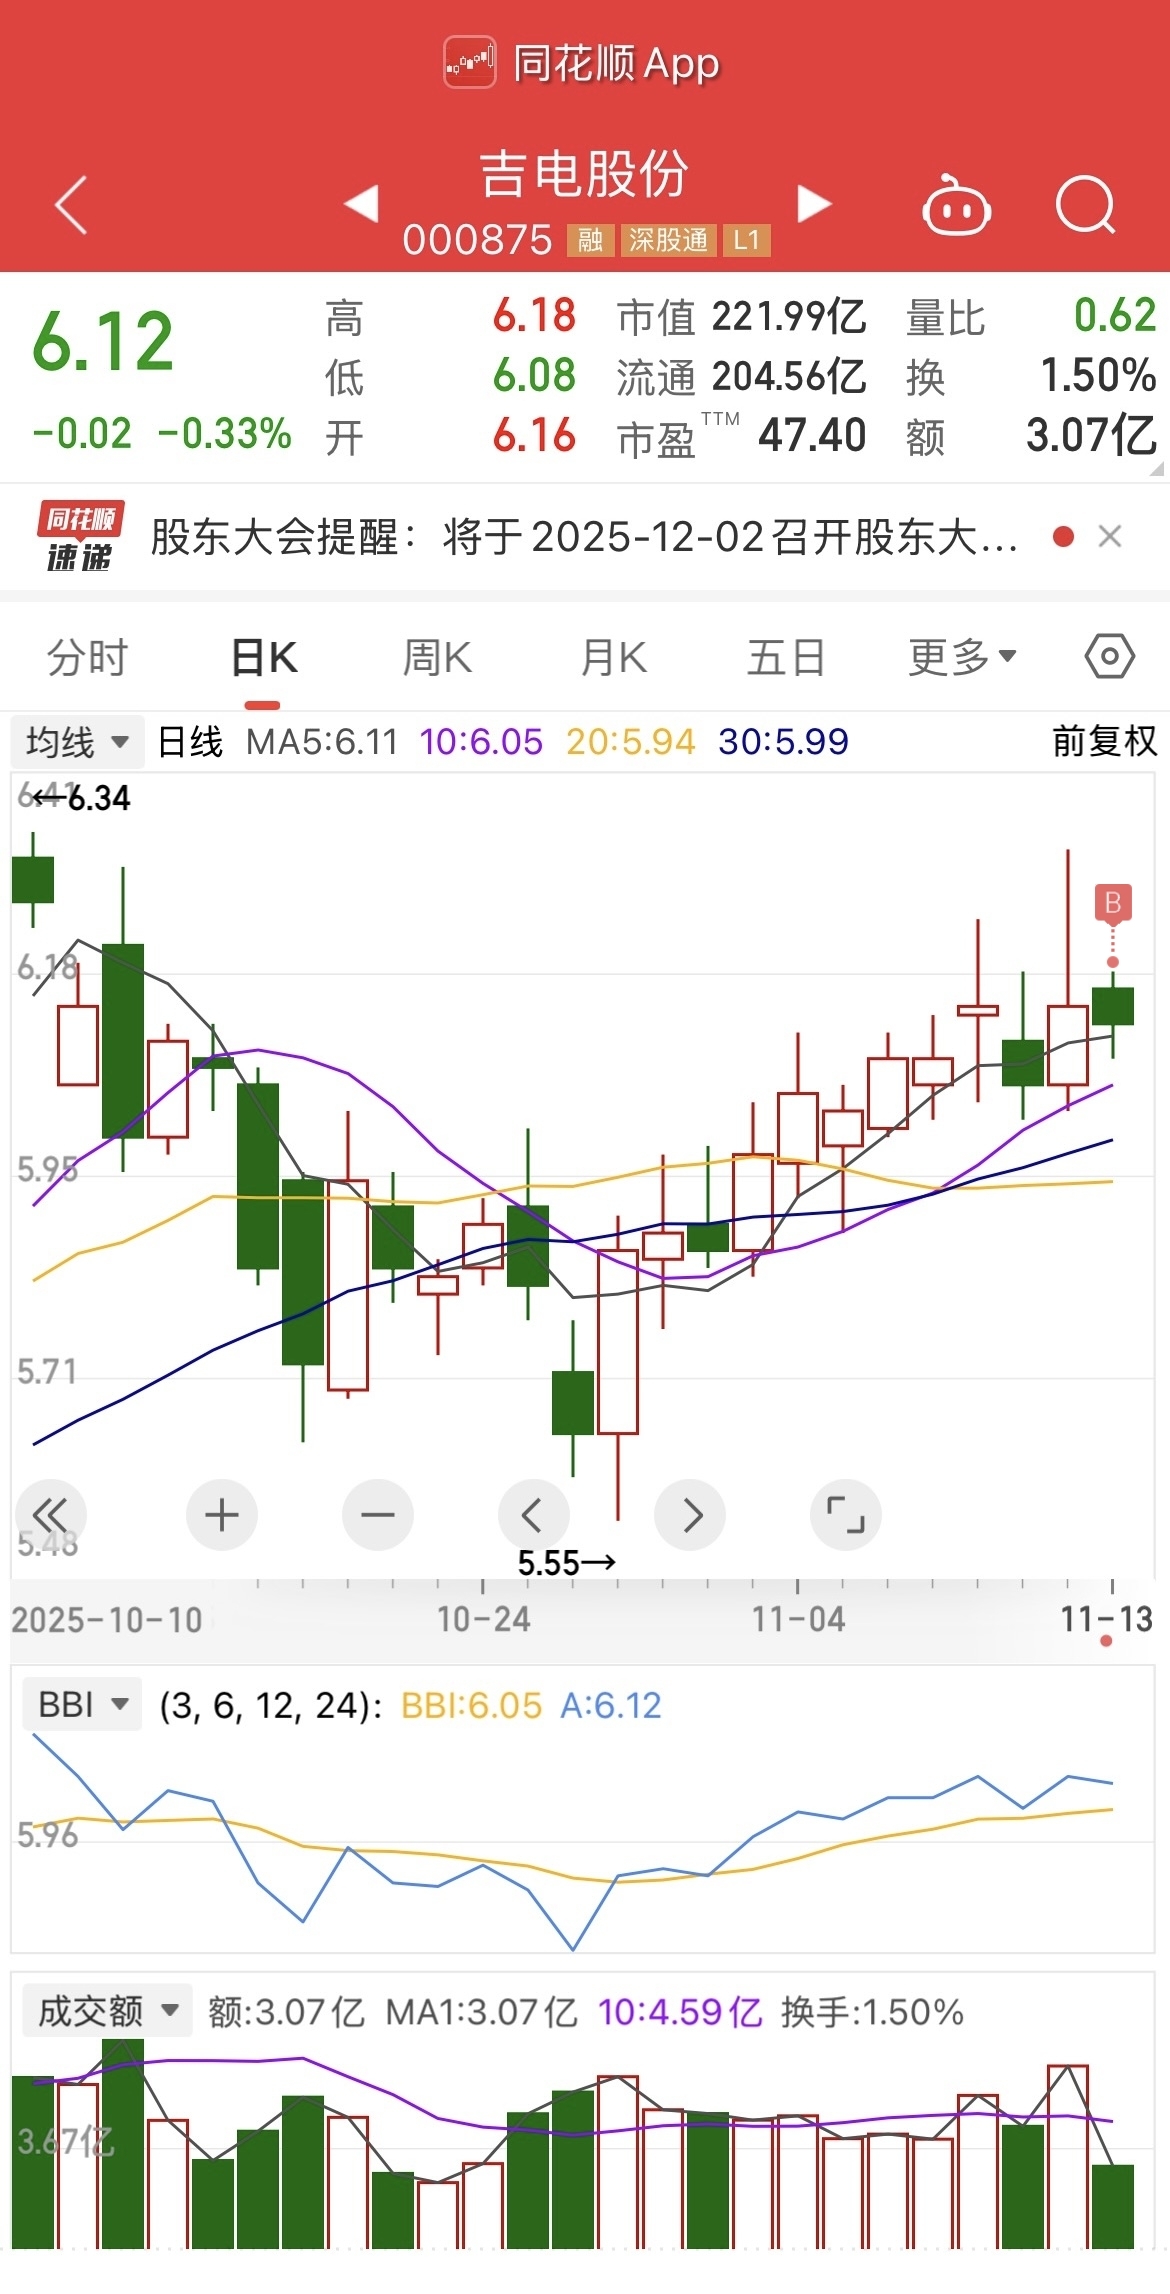1170x2294 pixels.
Task: Jump to earliest data double-arrow
Action: 50,1515
